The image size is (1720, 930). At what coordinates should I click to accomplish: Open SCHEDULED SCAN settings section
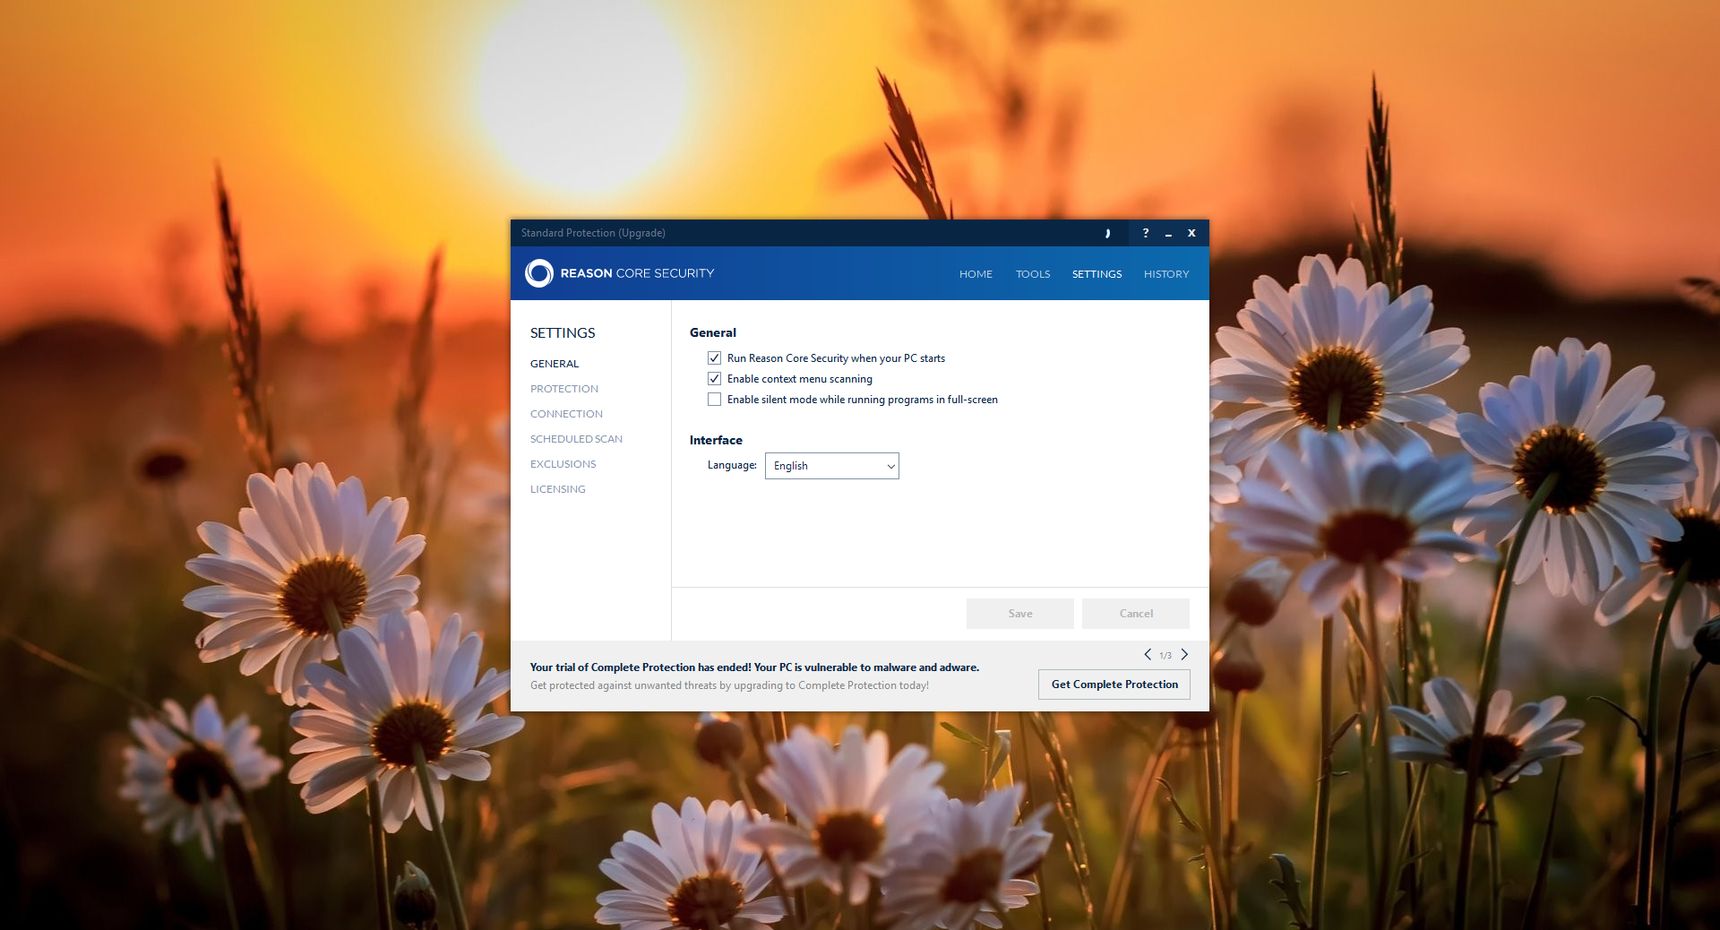pyautogui.click(x=576, y=439)
